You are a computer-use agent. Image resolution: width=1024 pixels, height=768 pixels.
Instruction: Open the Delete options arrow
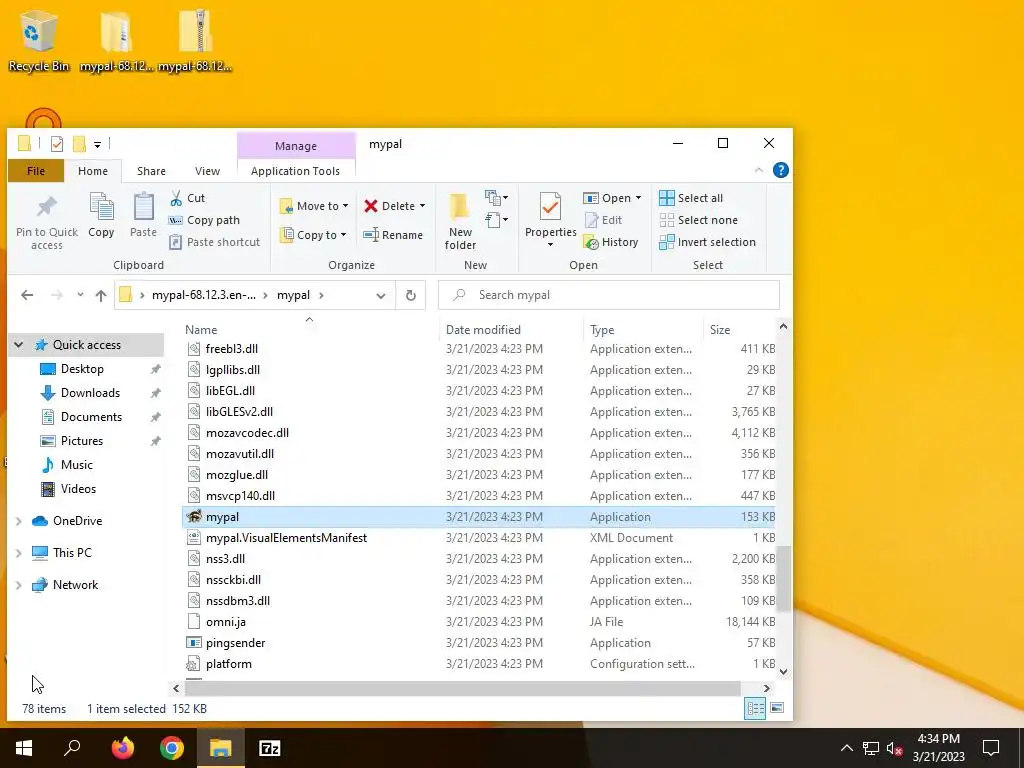pos(423,206)
